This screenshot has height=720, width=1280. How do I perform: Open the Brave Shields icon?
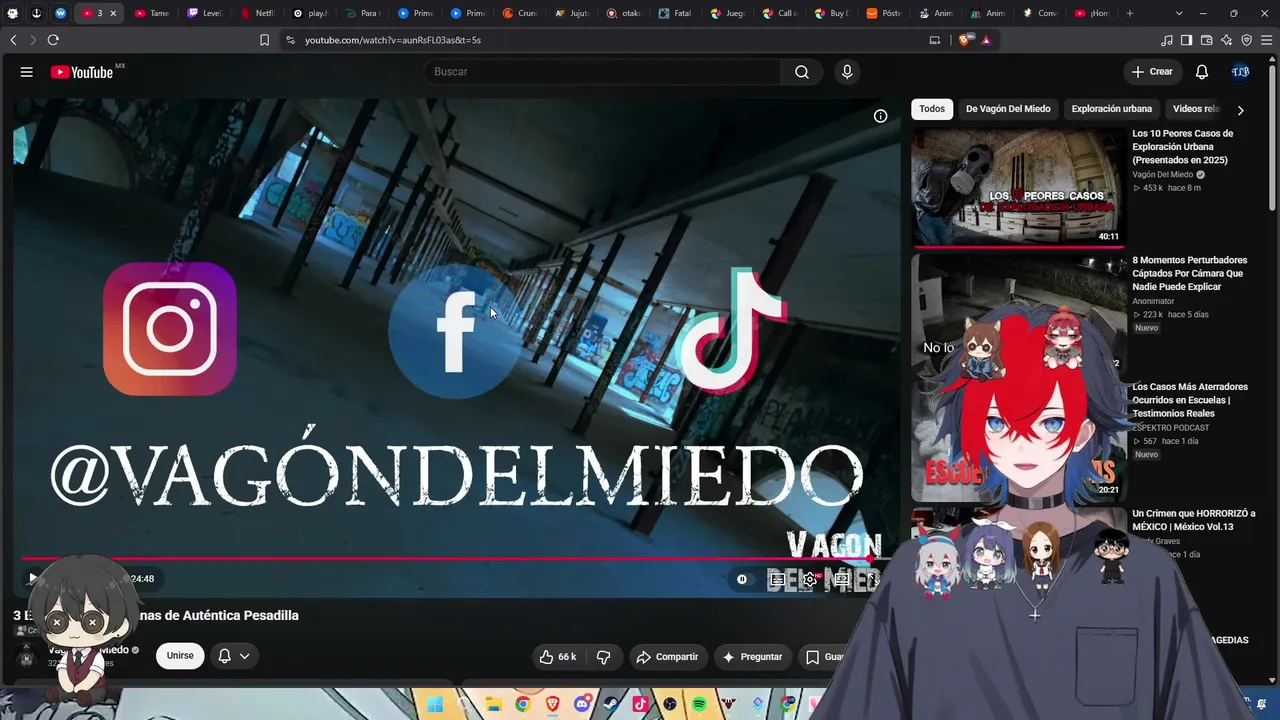click(964, 40)
